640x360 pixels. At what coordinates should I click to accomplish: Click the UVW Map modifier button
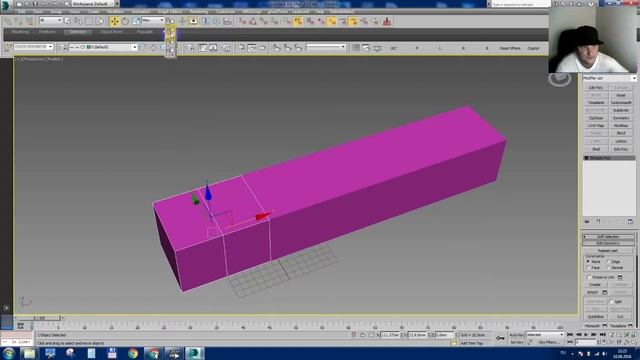[x=596, y=126]
